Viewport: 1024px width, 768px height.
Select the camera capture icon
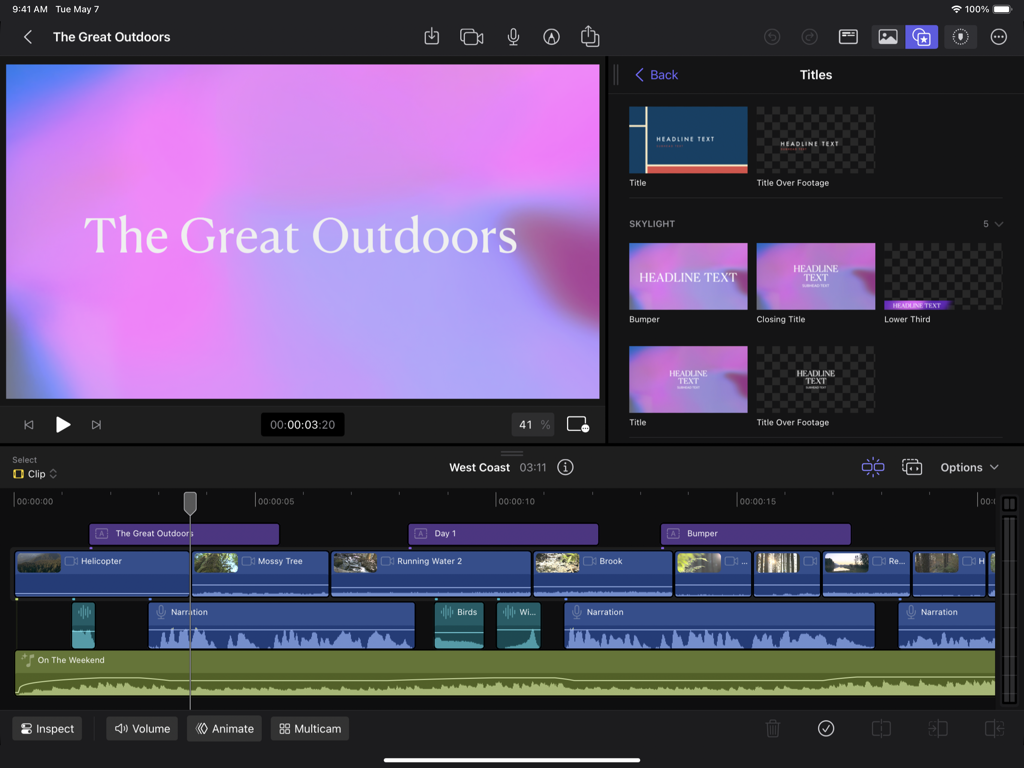click(x=471, y=37)
